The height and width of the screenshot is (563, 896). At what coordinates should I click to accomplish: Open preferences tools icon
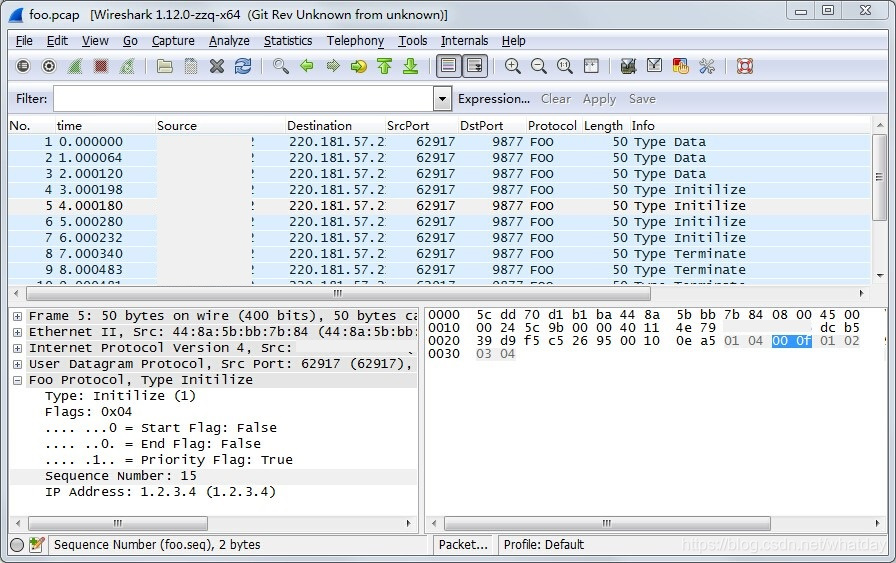(x=707, y=66)
